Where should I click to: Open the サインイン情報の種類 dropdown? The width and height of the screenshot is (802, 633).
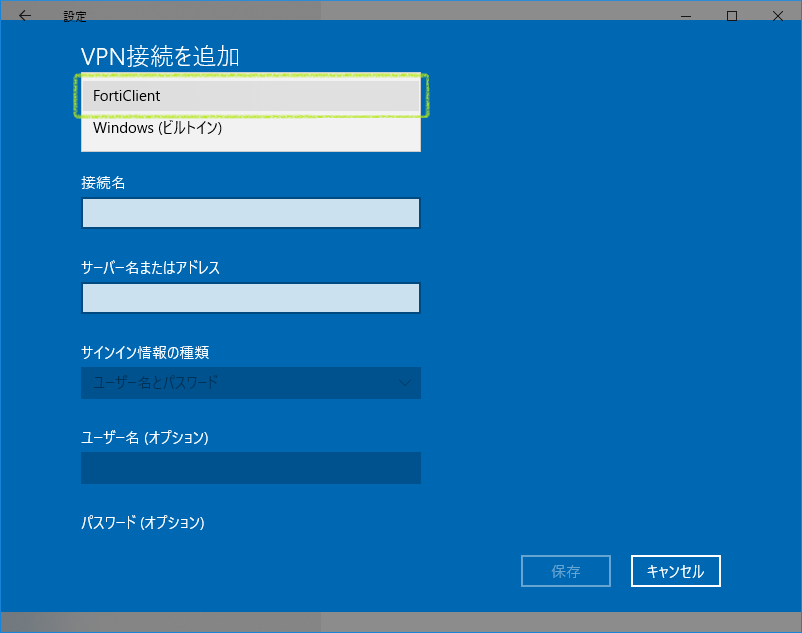coord(251,382)
